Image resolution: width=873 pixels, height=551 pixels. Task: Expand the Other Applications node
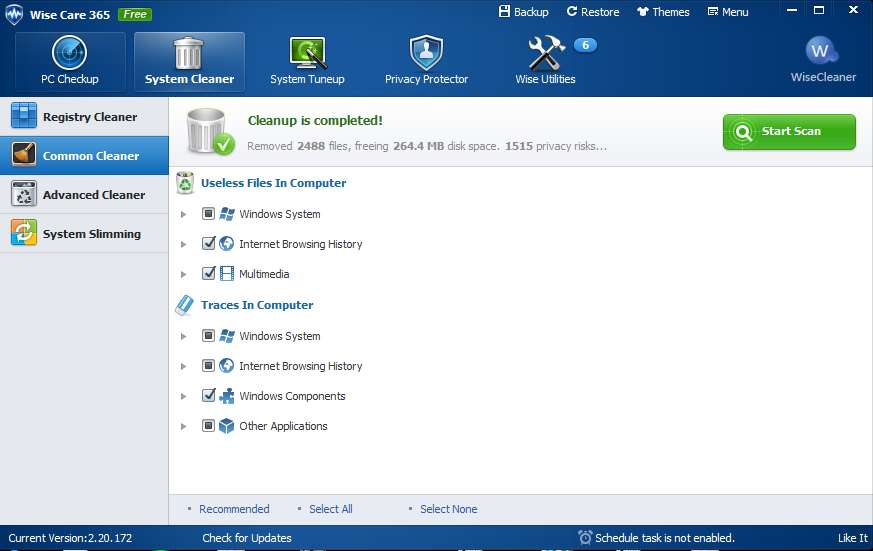[183, 426]
